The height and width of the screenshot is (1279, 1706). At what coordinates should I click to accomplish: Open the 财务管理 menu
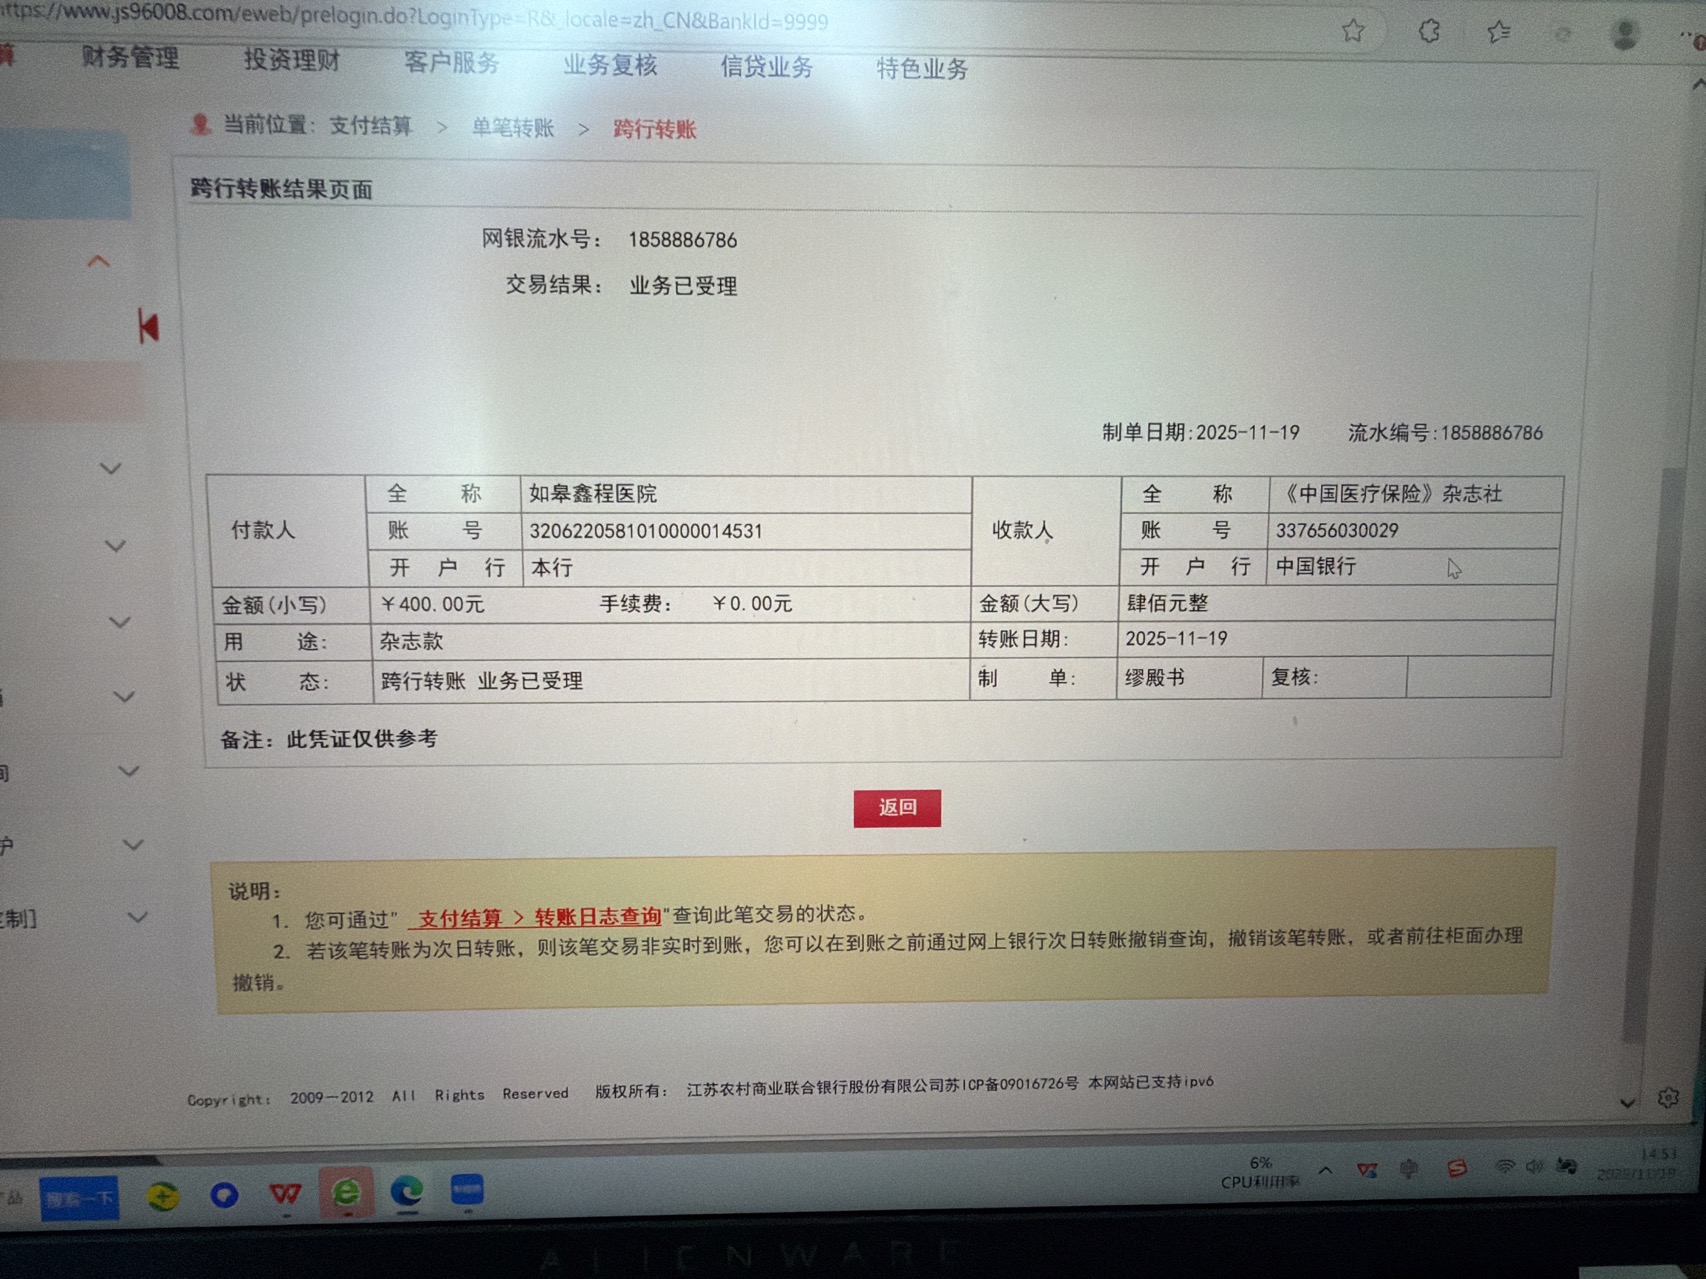[130, 58]
